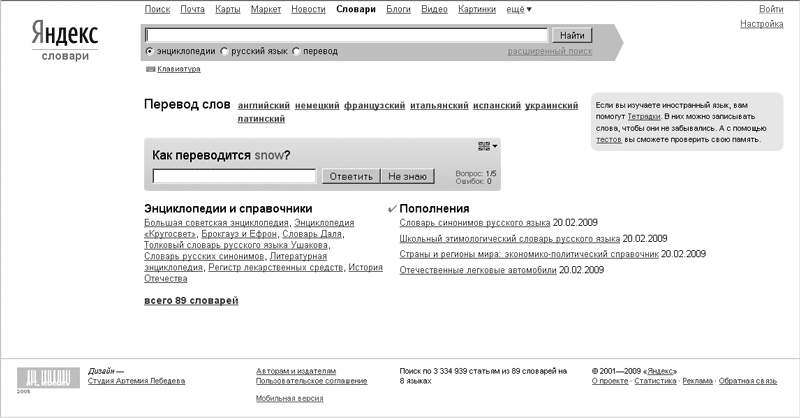Open the virtual keyboard icon
This screenshot has width=800, height=418.
pyautogui.click(x=150, y=69)
